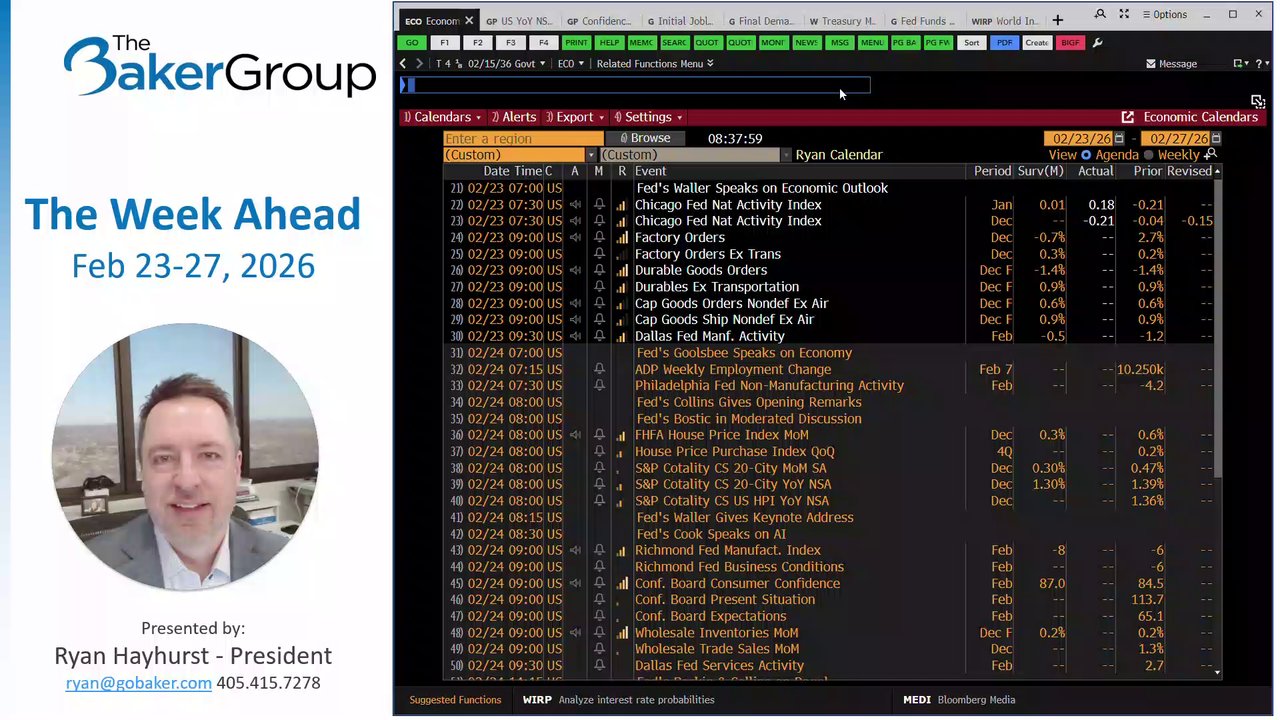The height and width of the screenshot is (720, 1280).
Task: Focus the blue command line input field
Action: pos(636,86)
